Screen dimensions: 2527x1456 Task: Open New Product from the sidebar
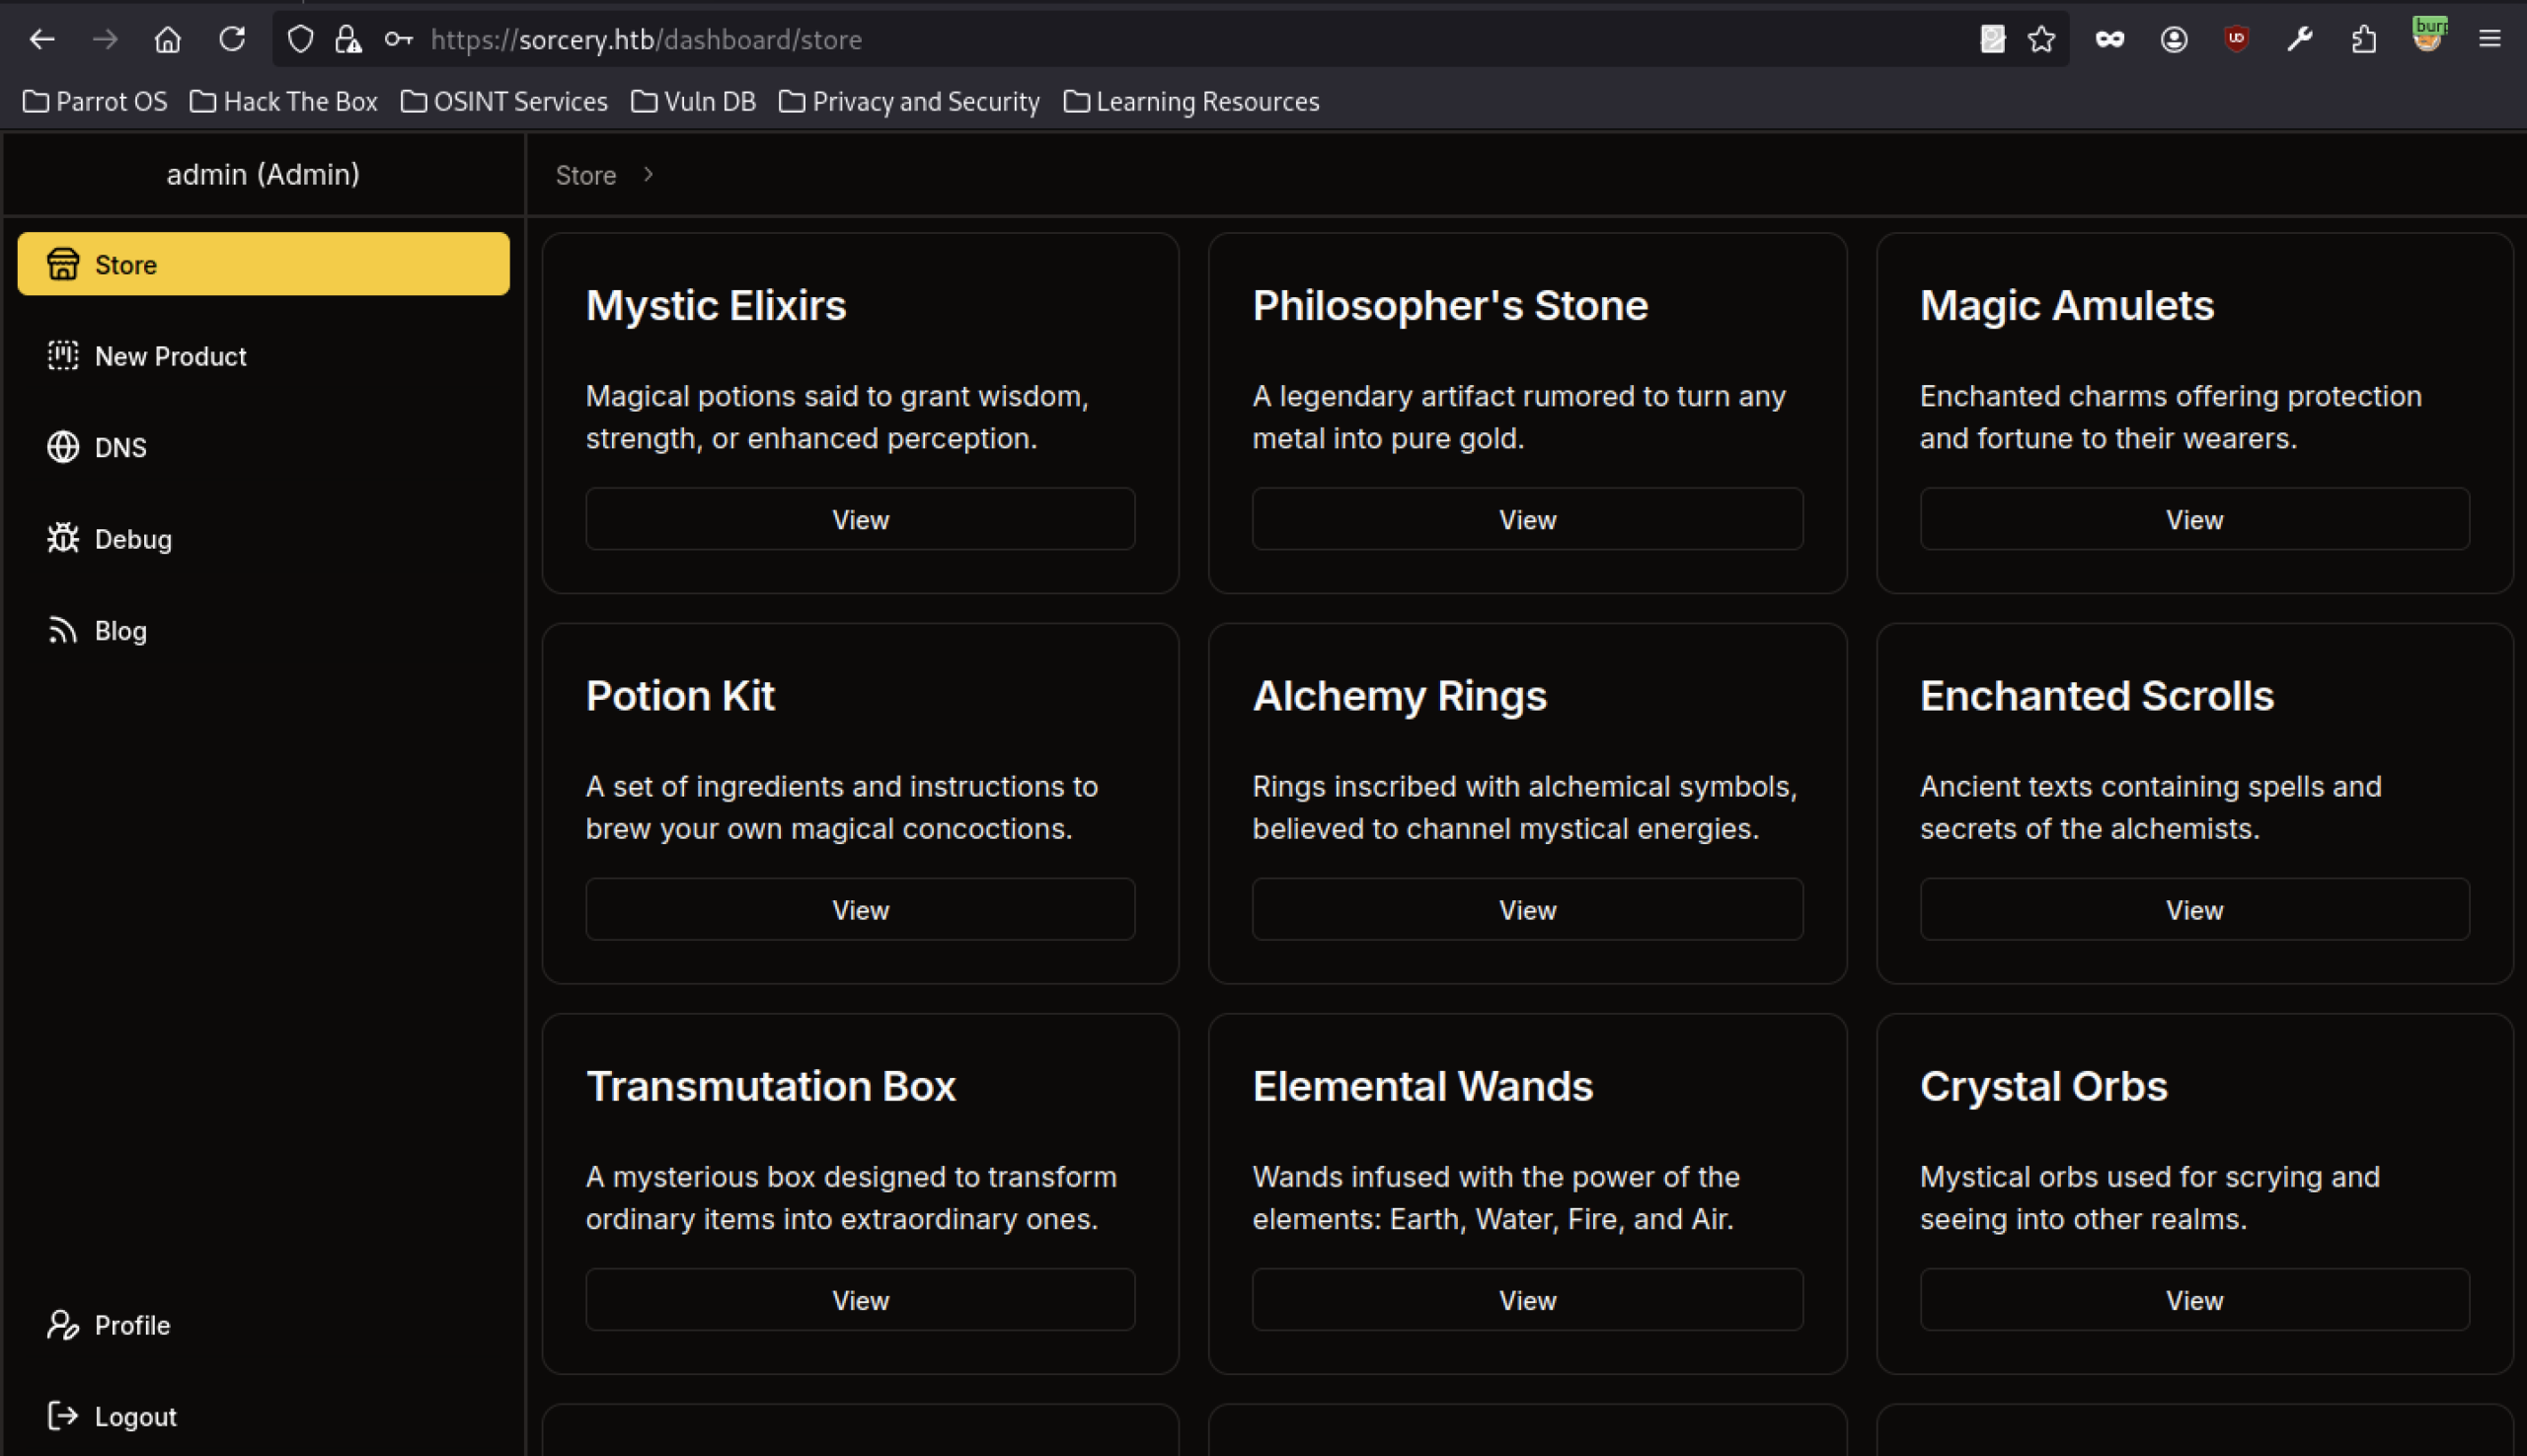point(170,356)
